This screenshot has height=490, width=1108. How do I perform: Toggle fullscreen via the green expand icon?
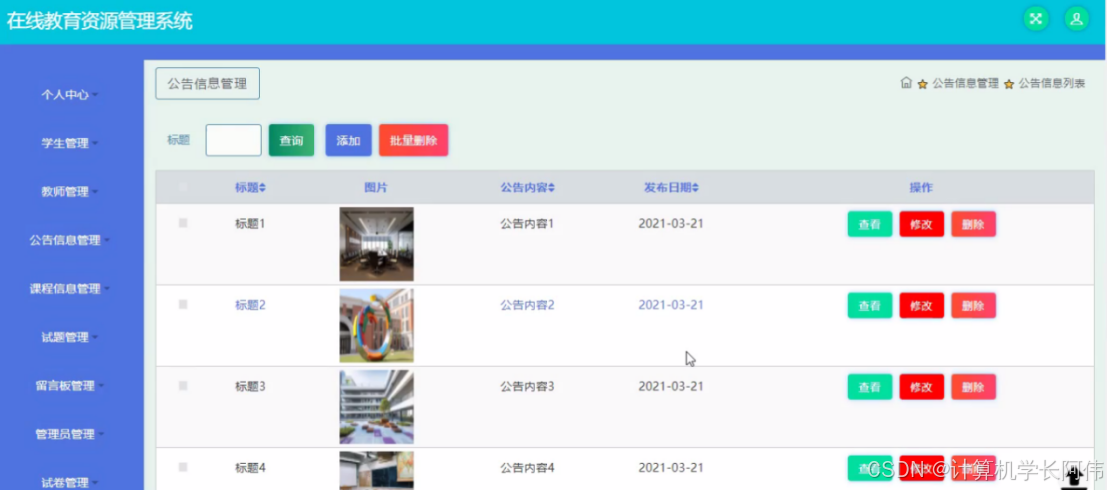tap(1036, 19)
